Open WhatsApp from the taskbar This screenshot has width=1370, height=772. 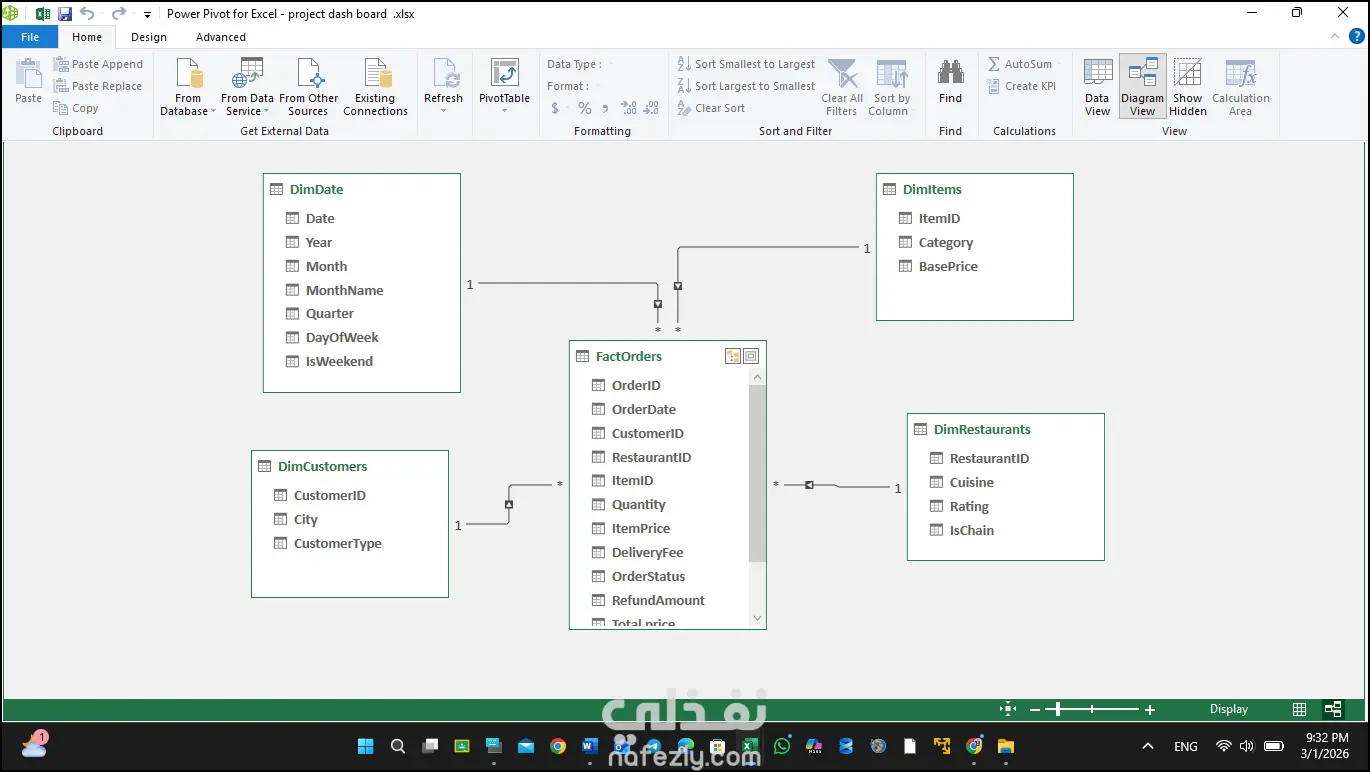(x=782, y=746)
